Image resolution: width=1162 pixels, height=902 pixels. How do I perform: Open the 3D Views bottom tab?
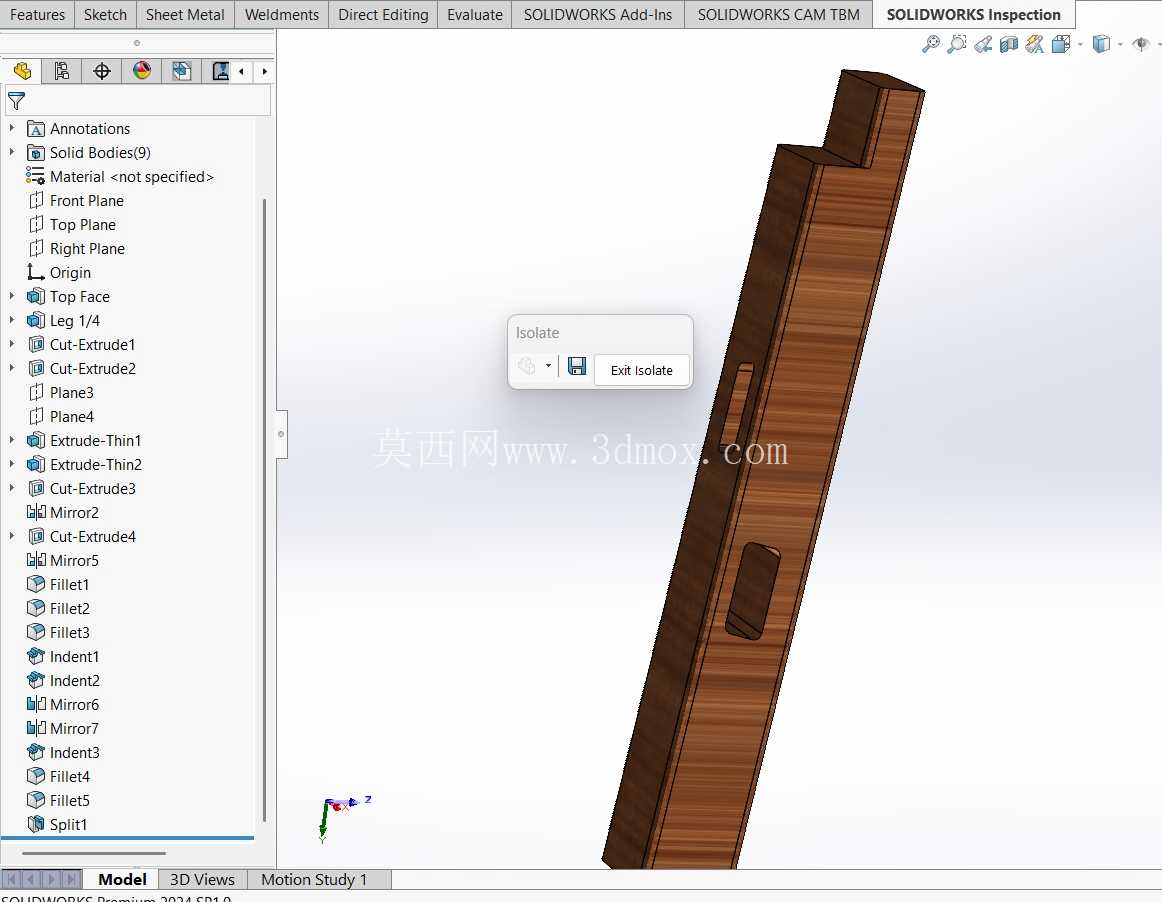[x=202, y=879]
